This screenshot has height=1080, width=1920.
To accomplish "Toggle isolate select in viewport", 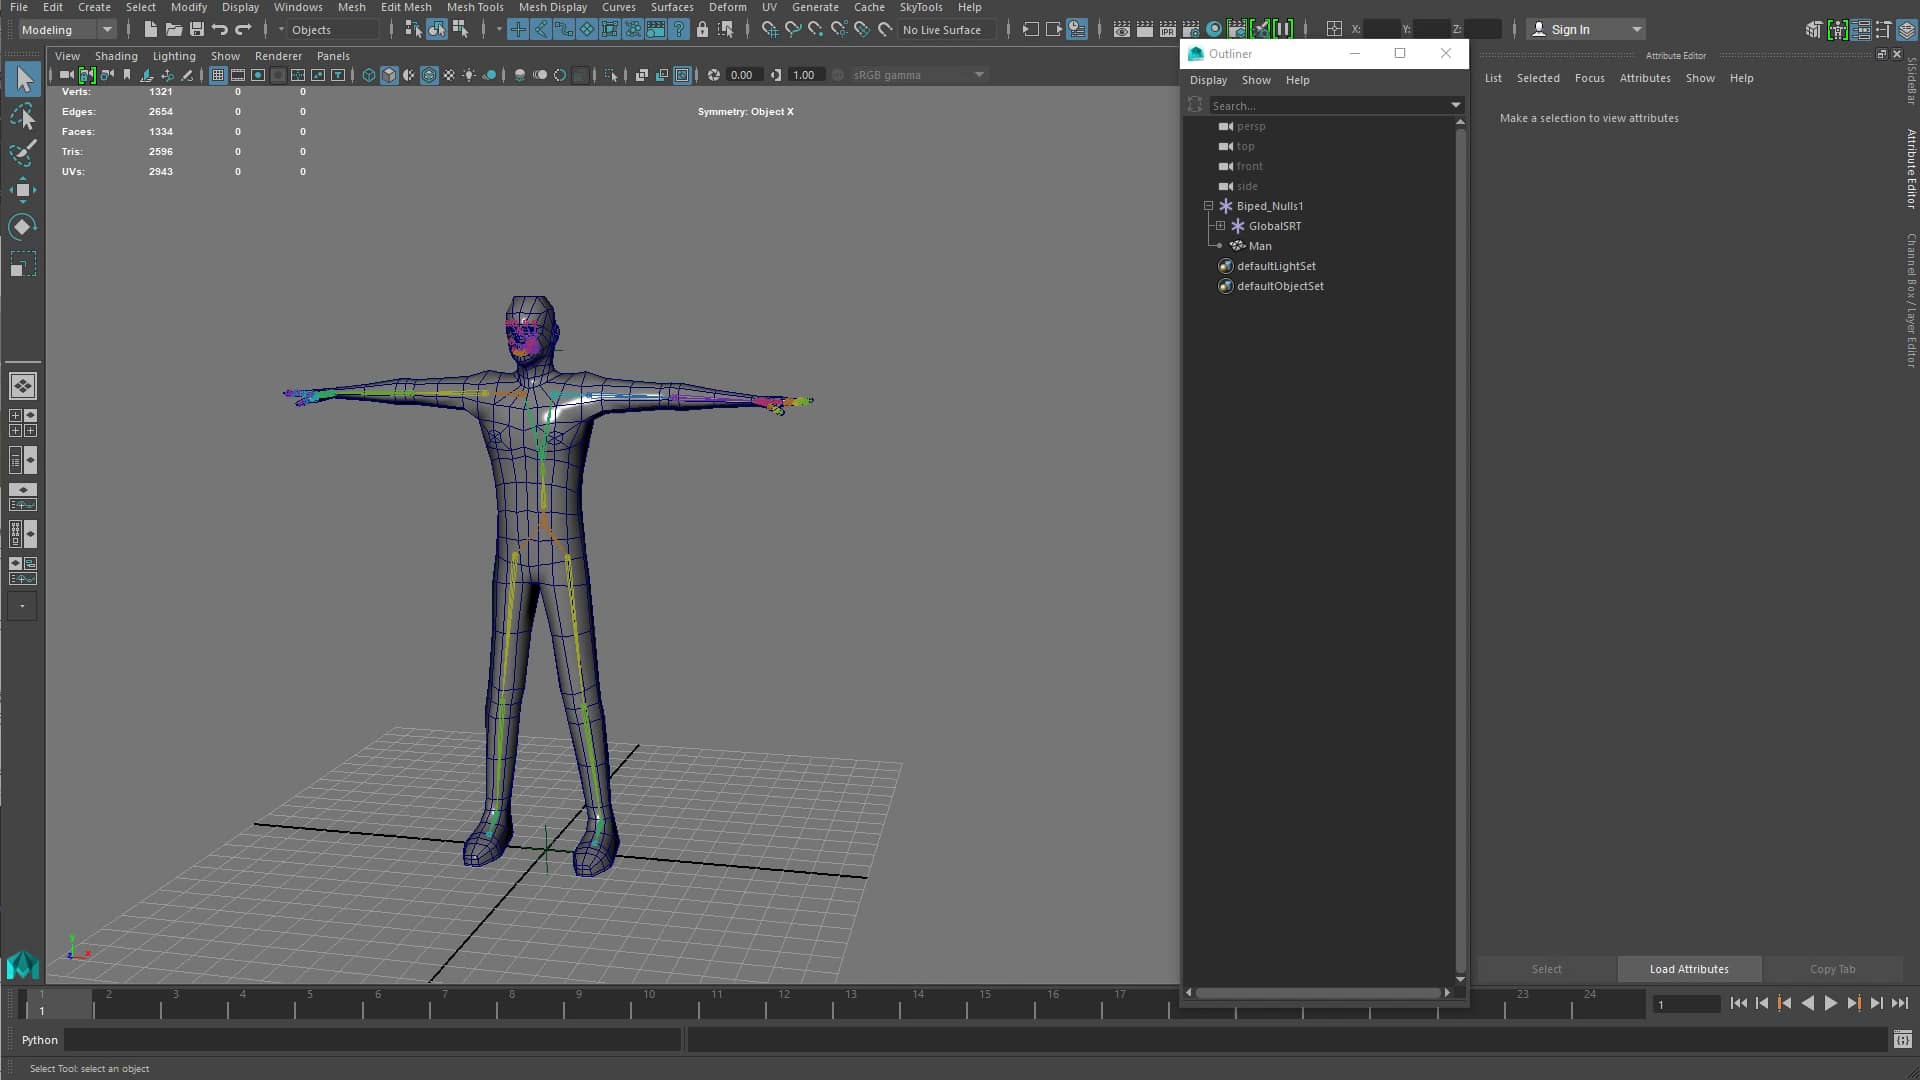I will [x=611, y=75].
